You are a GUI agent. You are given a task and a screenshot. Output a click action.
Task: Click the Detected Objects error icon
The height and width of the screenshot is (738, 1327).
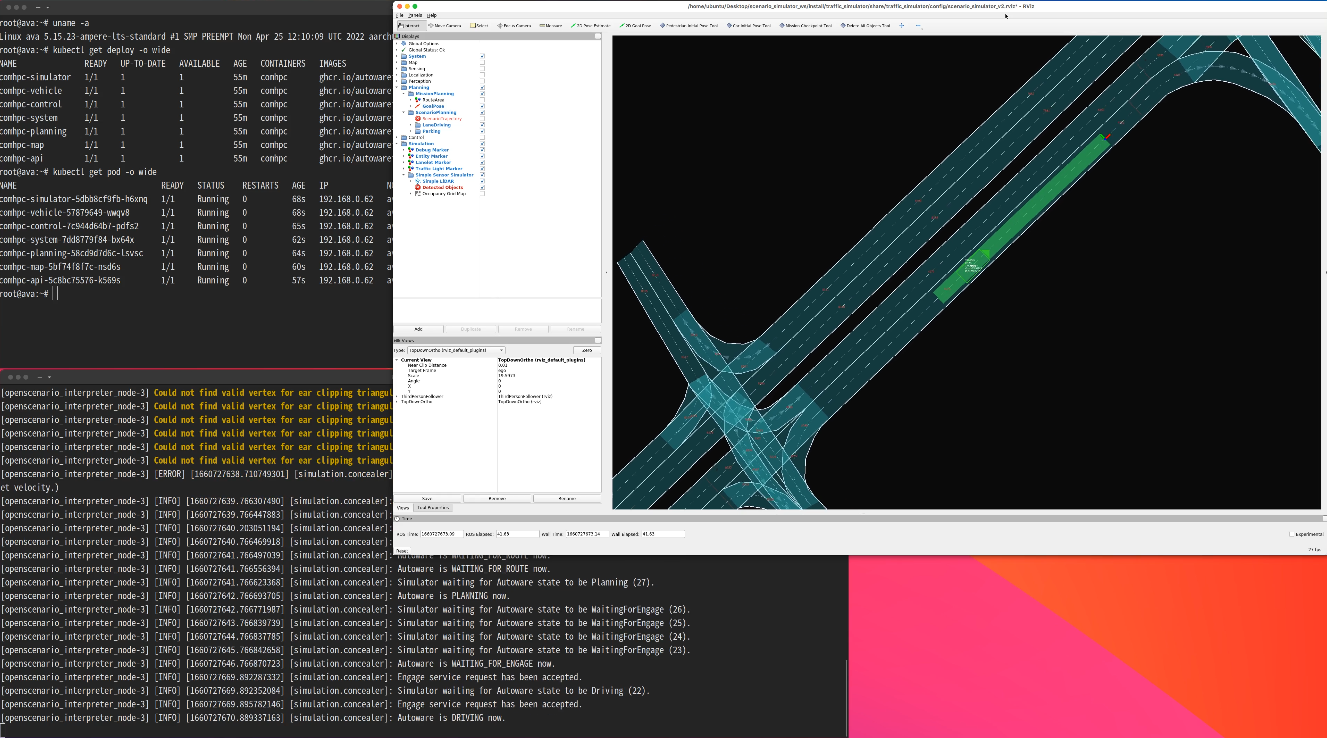point(417,187)
